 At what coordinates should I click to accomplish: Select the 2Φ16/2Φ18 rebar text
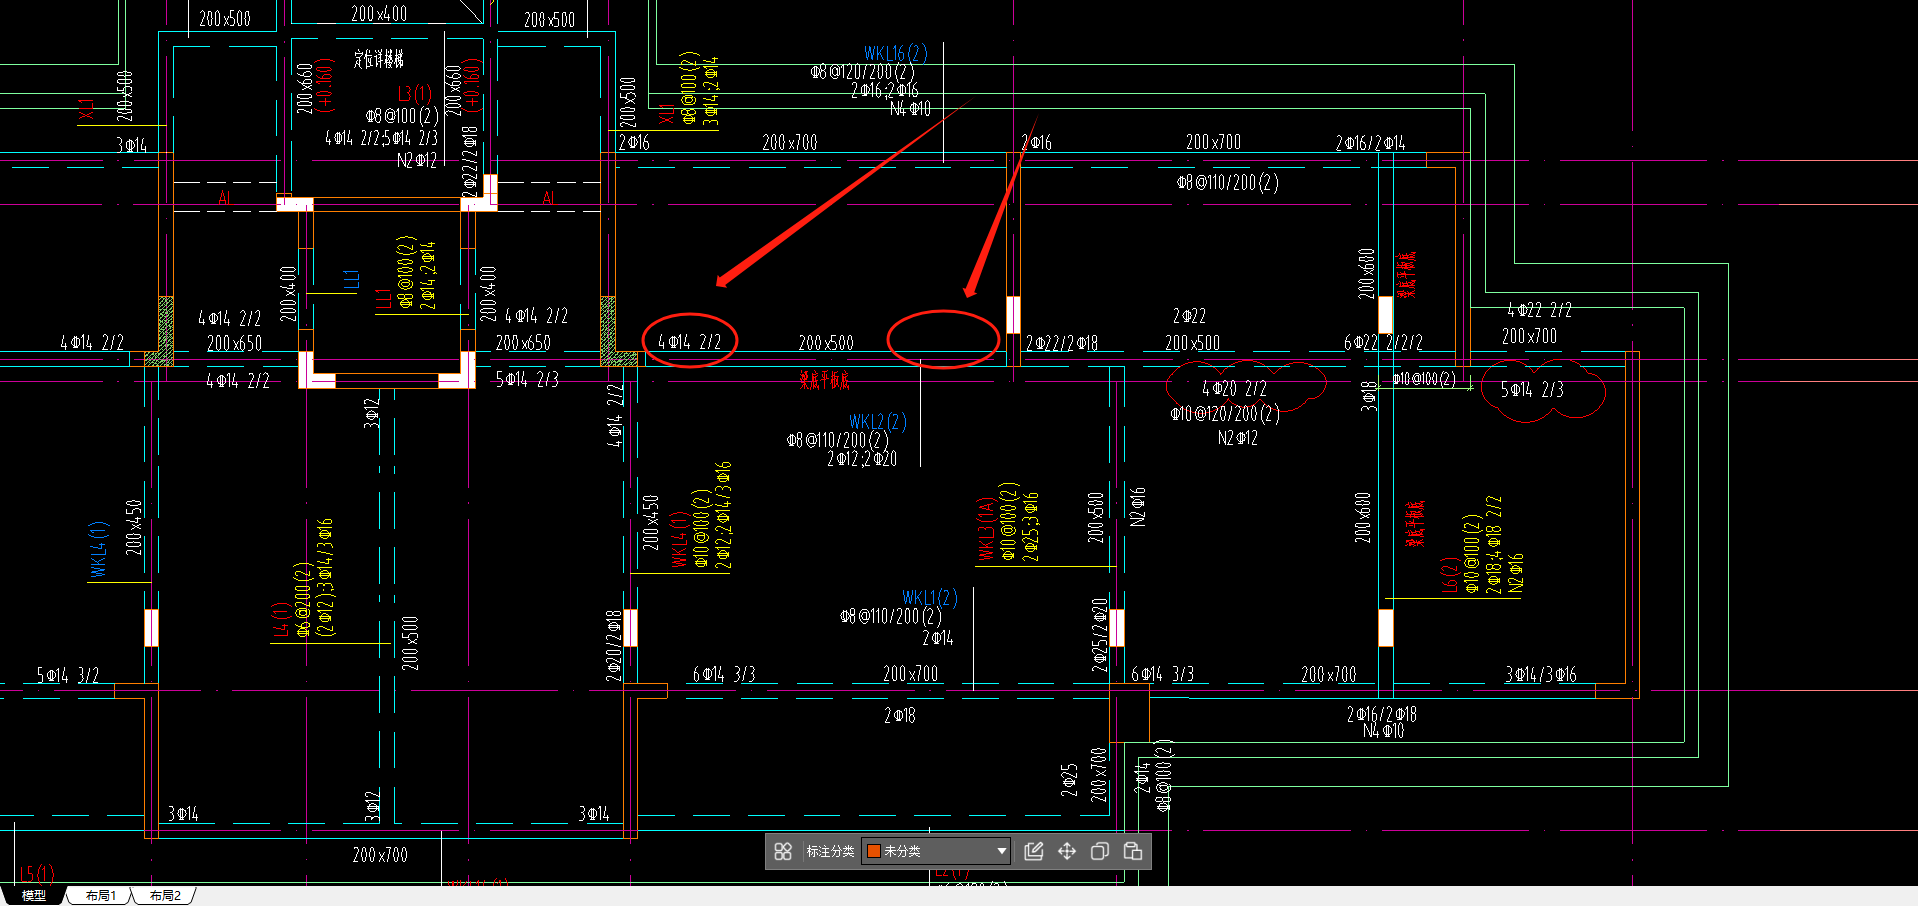(1381, 714)
